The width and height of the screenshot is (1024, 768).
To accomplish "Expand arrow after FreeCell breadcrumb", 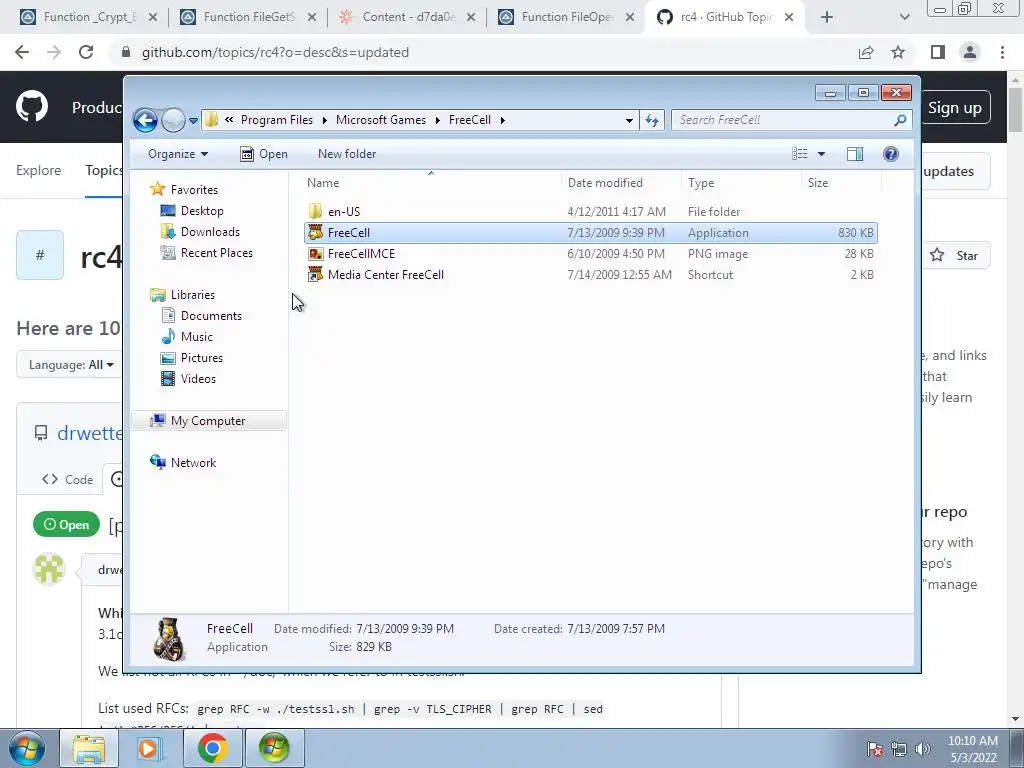I will [503, 120].
